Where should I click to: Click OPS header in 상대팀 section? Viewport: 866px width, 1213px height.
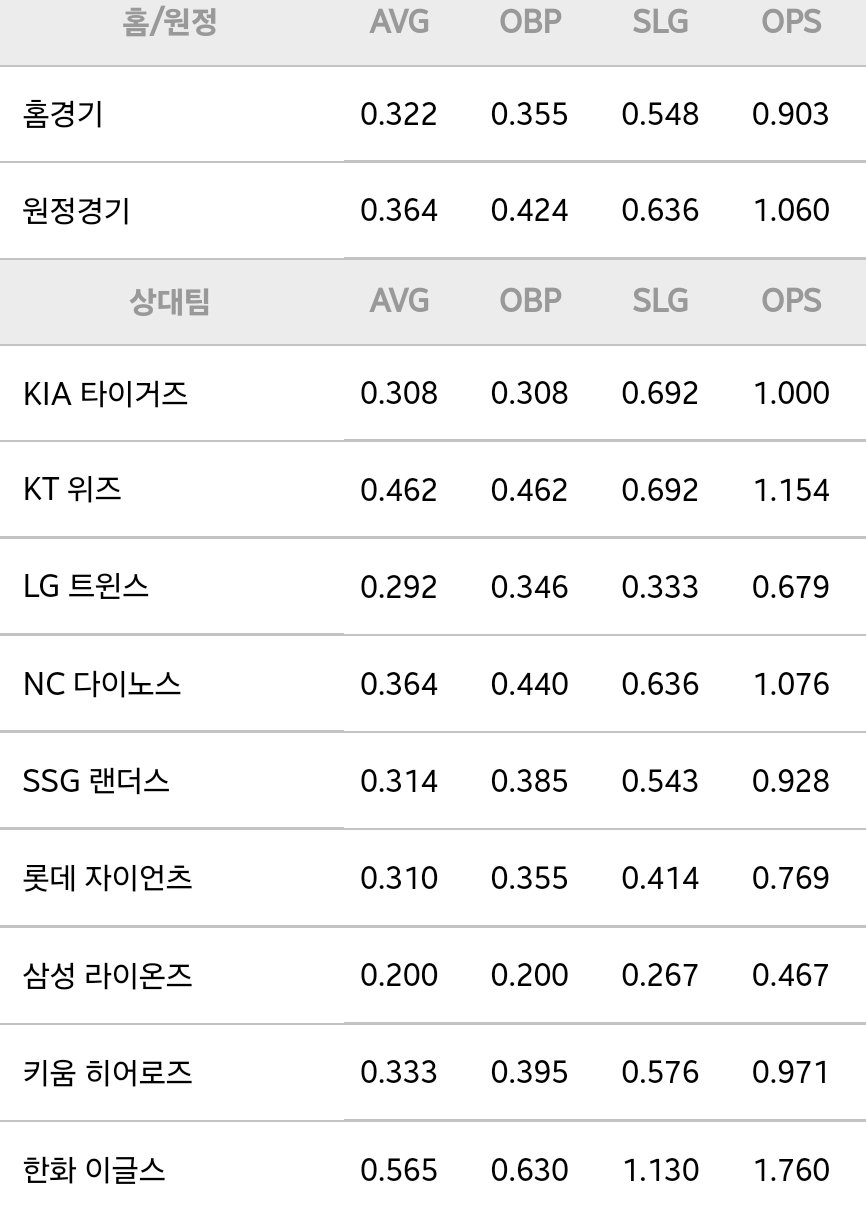click(791, 301)
